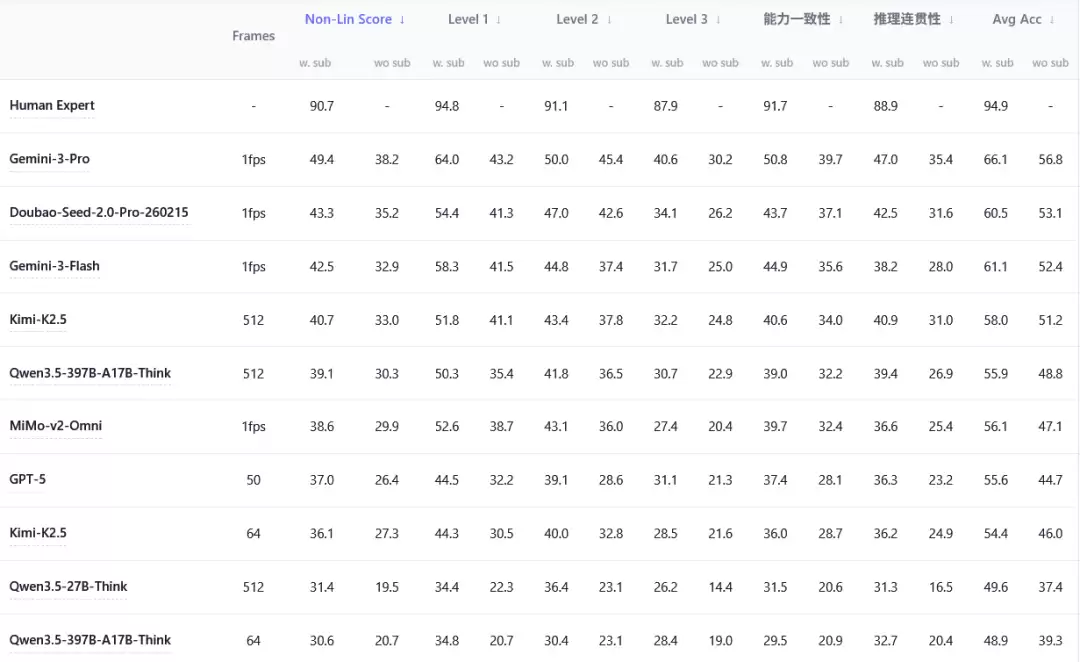Open the GPT-5 model name

tap(28, 479)
